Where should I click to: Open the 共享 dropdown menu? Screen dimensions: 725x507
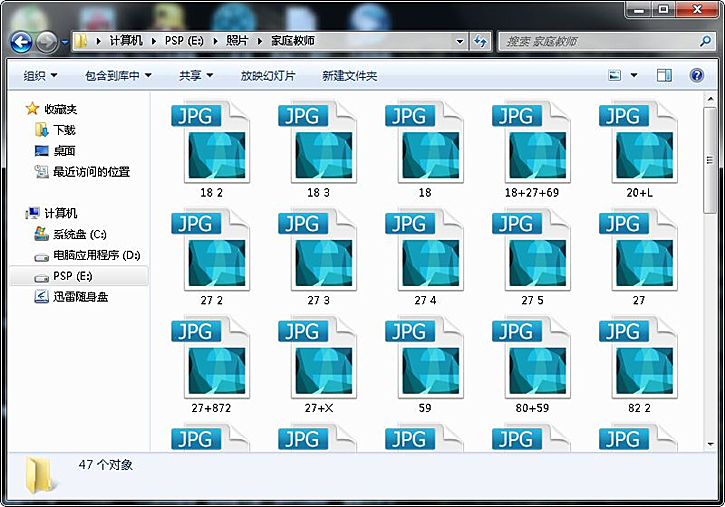pos(196,76)
